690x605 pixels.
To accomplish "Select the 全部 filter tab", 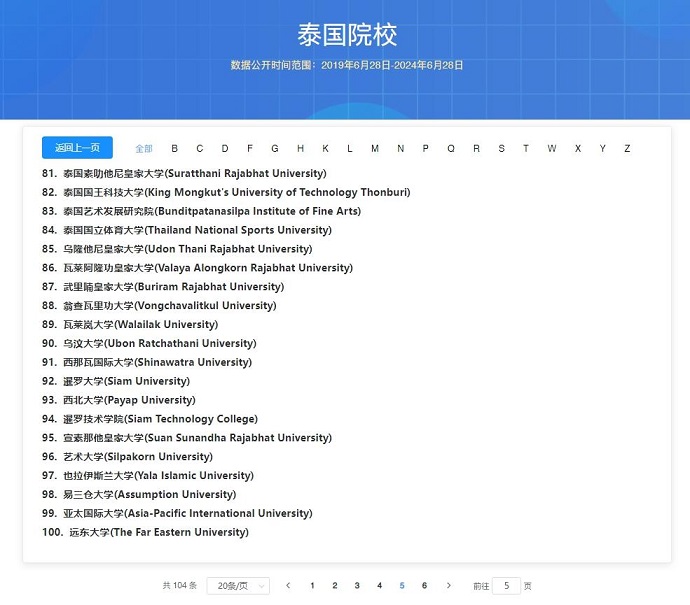I will pos(144,149).
